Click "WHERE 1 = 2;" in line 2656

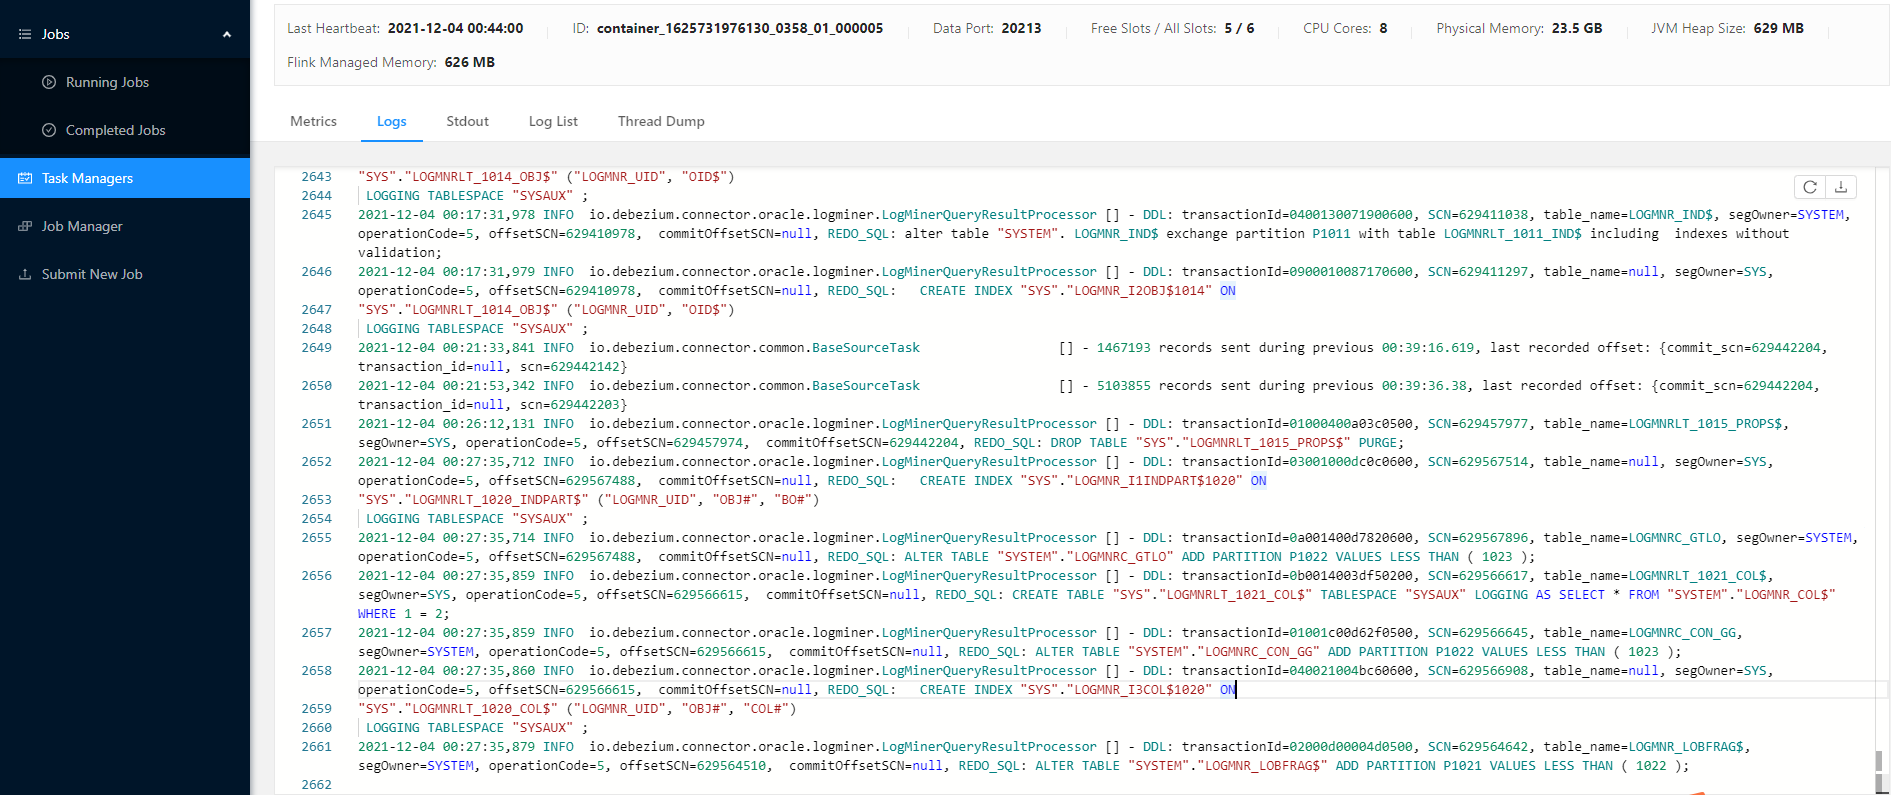[404, 614]
